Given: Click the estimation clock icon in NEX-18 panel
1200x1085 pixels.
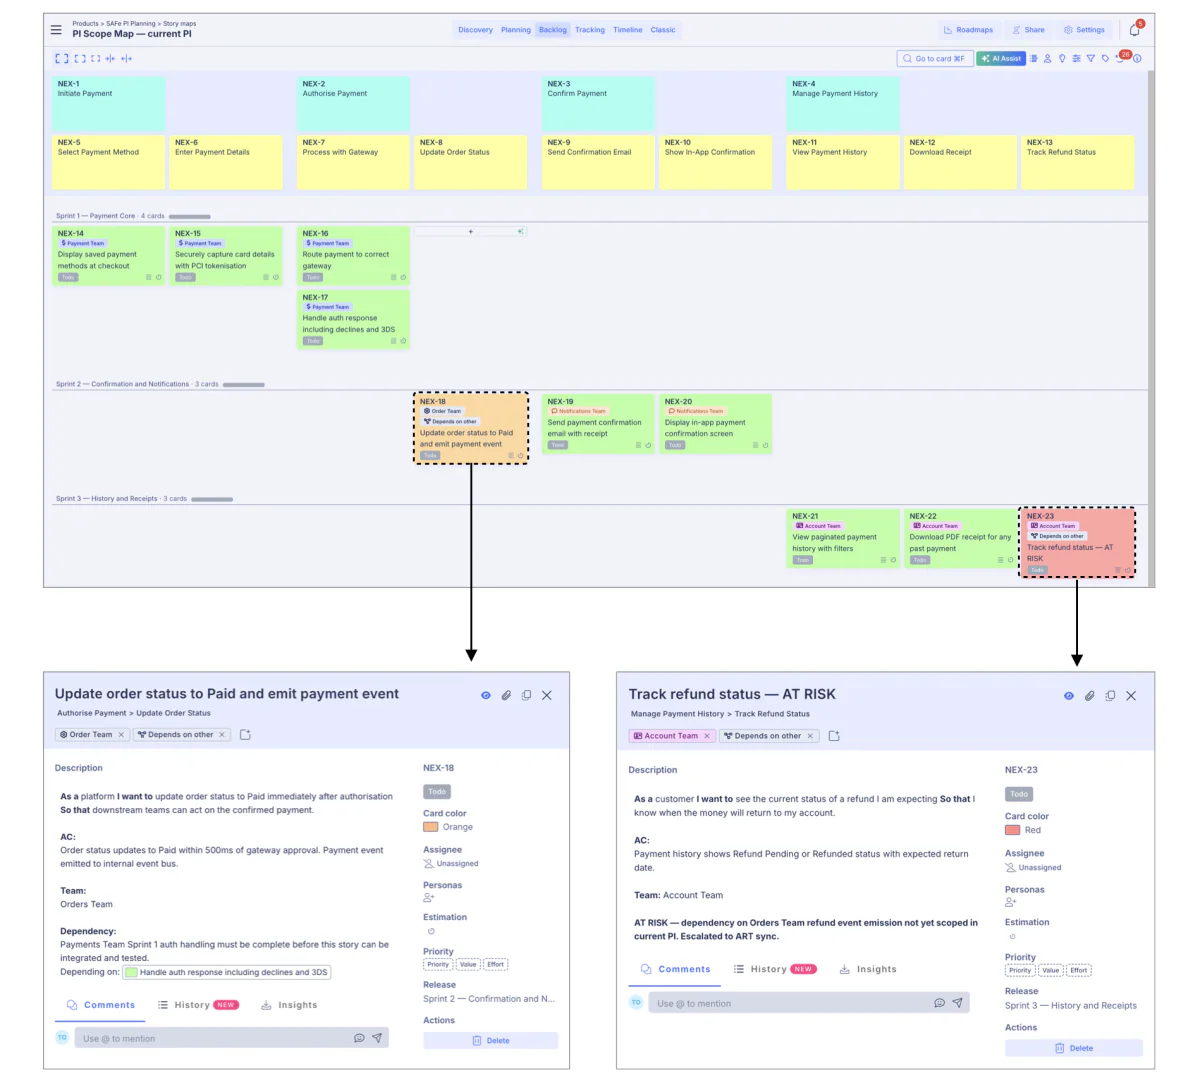Looking at the screenshot, I should (431, 931).
